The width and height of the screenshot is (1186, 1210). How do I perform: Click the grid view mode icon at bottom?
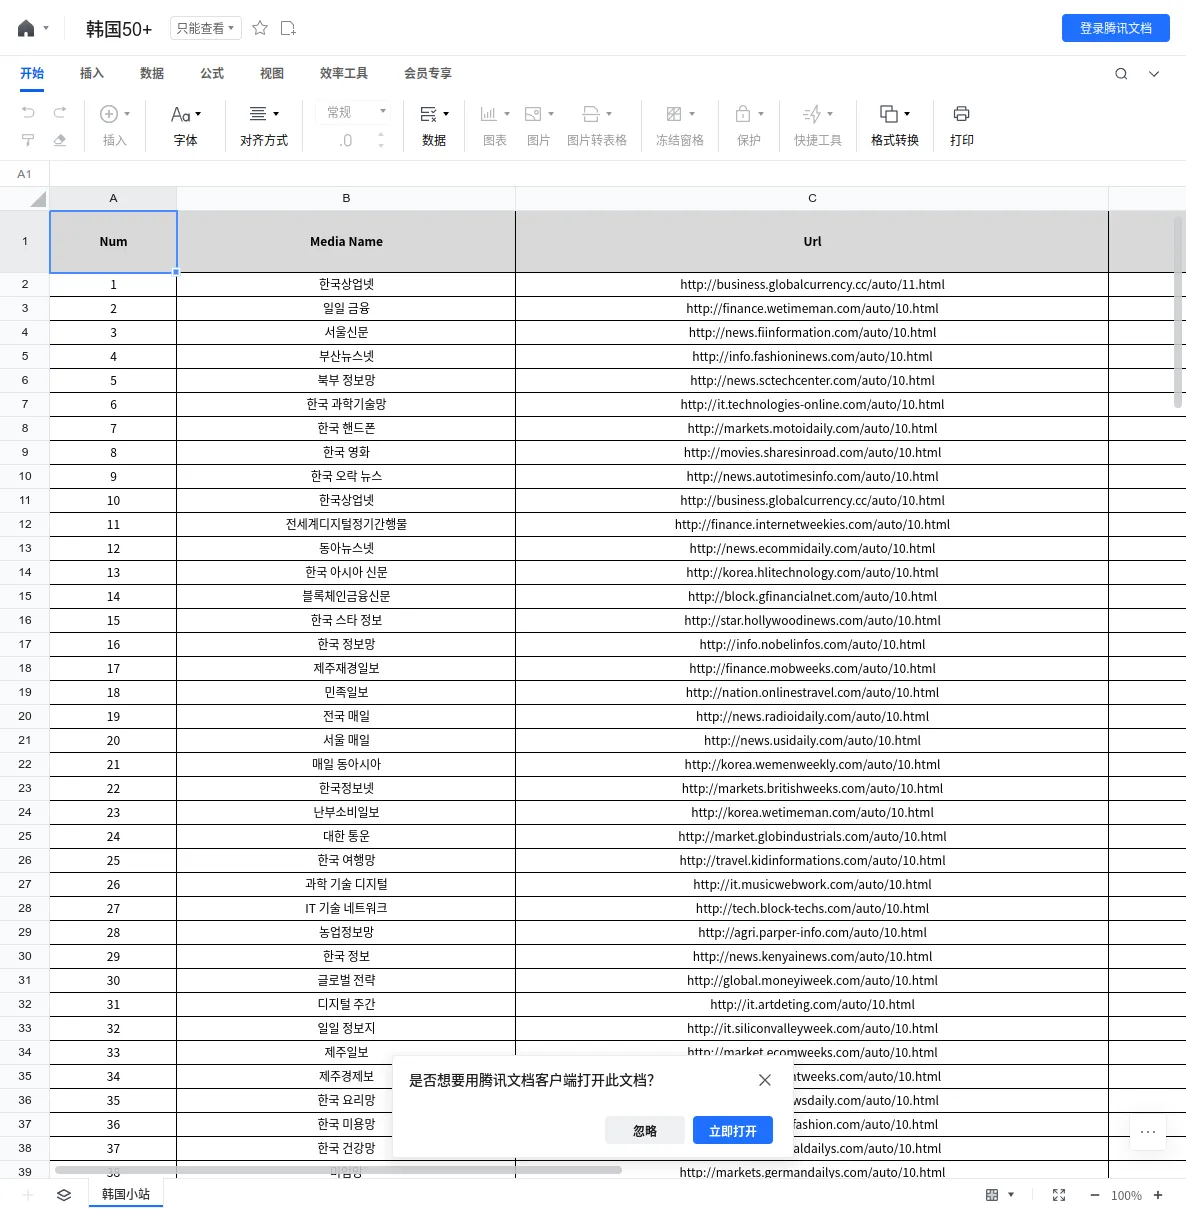pyautogui.click(x=992, y=1195)
